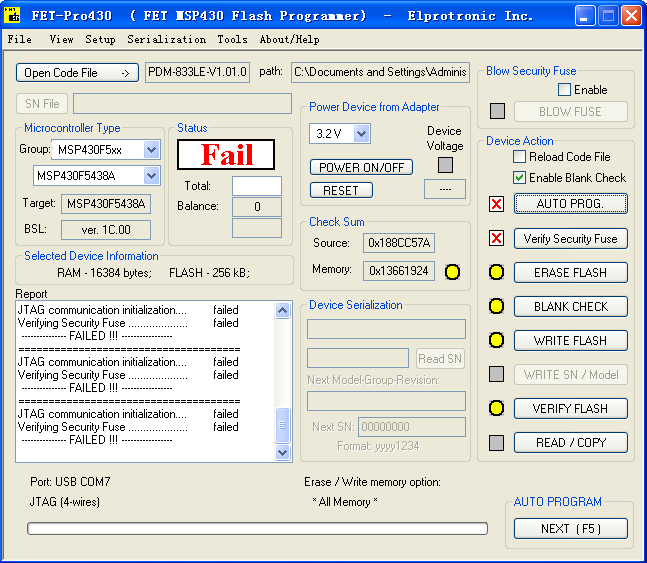Click the POWER ON/OFF button
Viewport: 647px width, 563px height.
(361, 167)
